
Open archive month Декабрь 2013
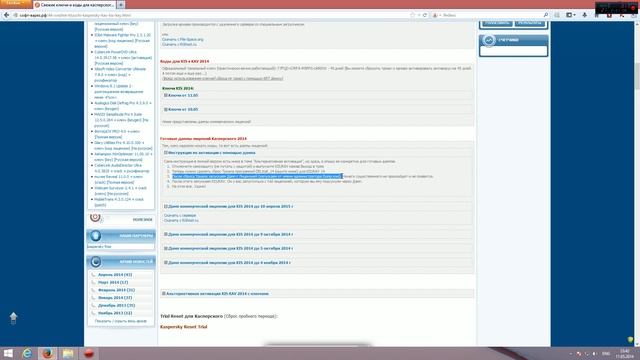pos(116,305)
